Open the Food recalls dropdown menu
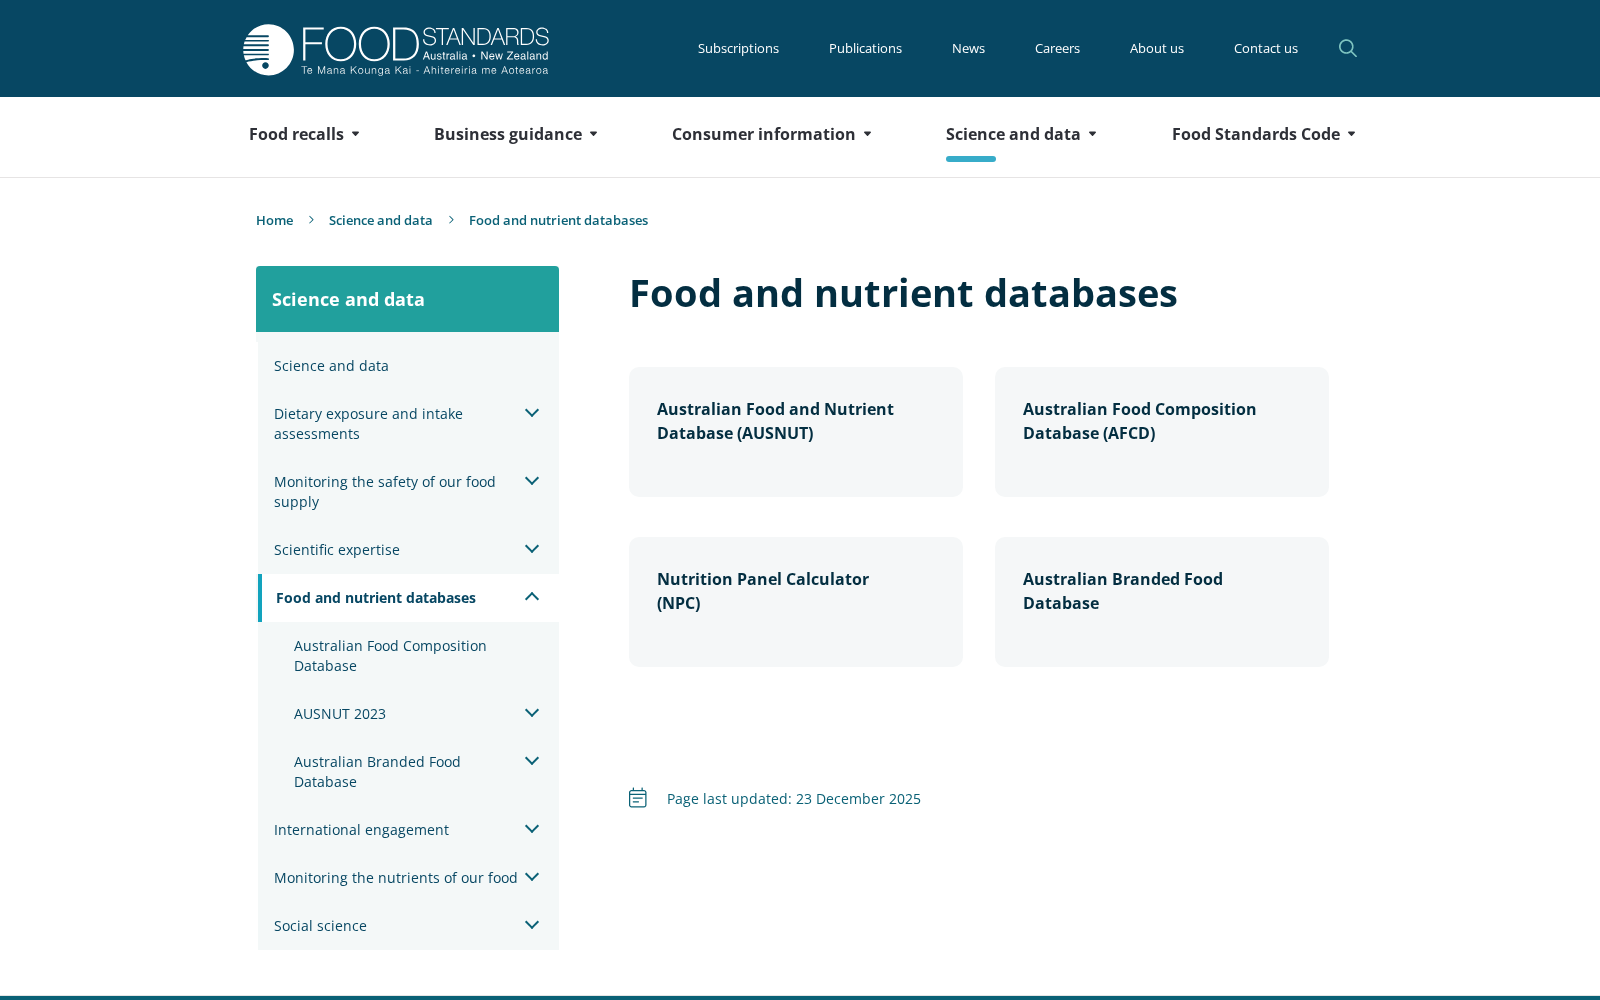 304,134
